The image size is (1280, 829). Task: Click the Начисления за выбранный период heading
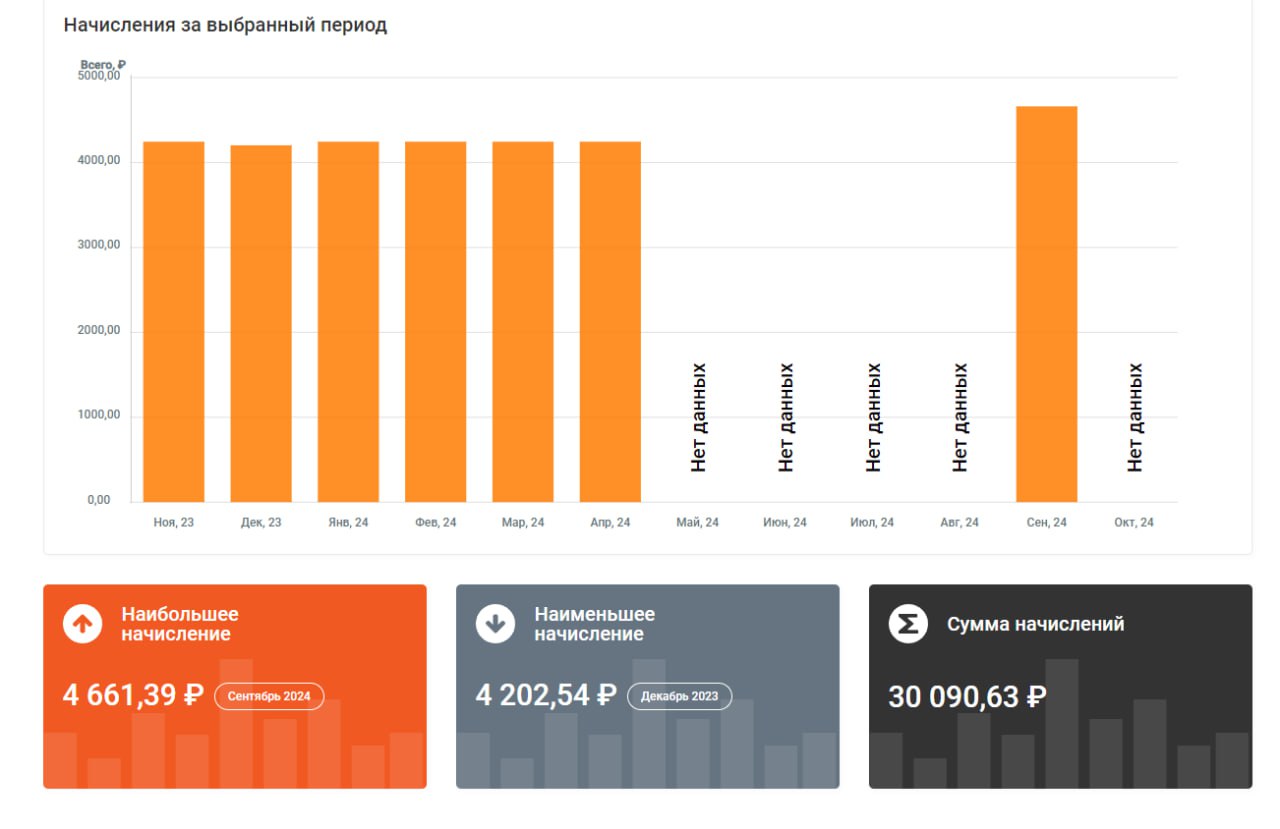point(225,26)
